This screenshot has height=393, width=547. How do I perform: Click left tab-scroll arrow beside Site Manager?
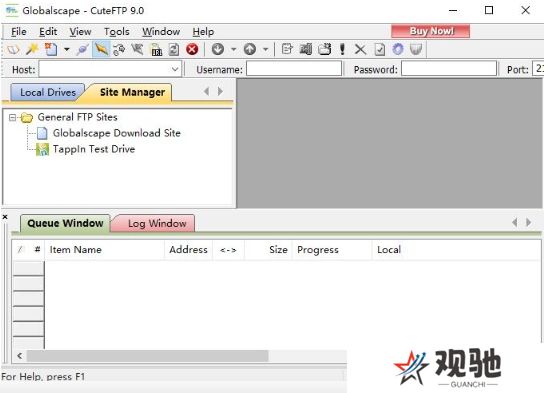coord(207,92)
